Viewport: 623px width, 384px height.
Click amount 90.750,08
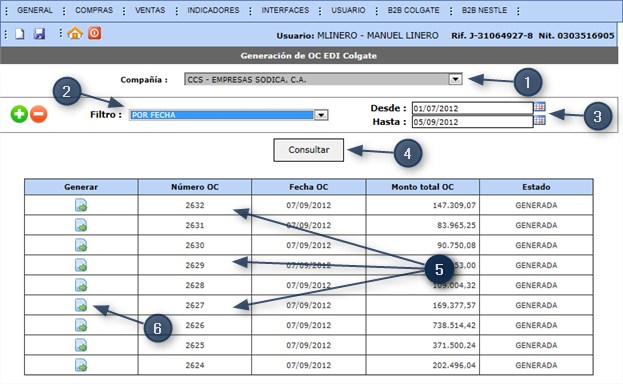[456, 245]
